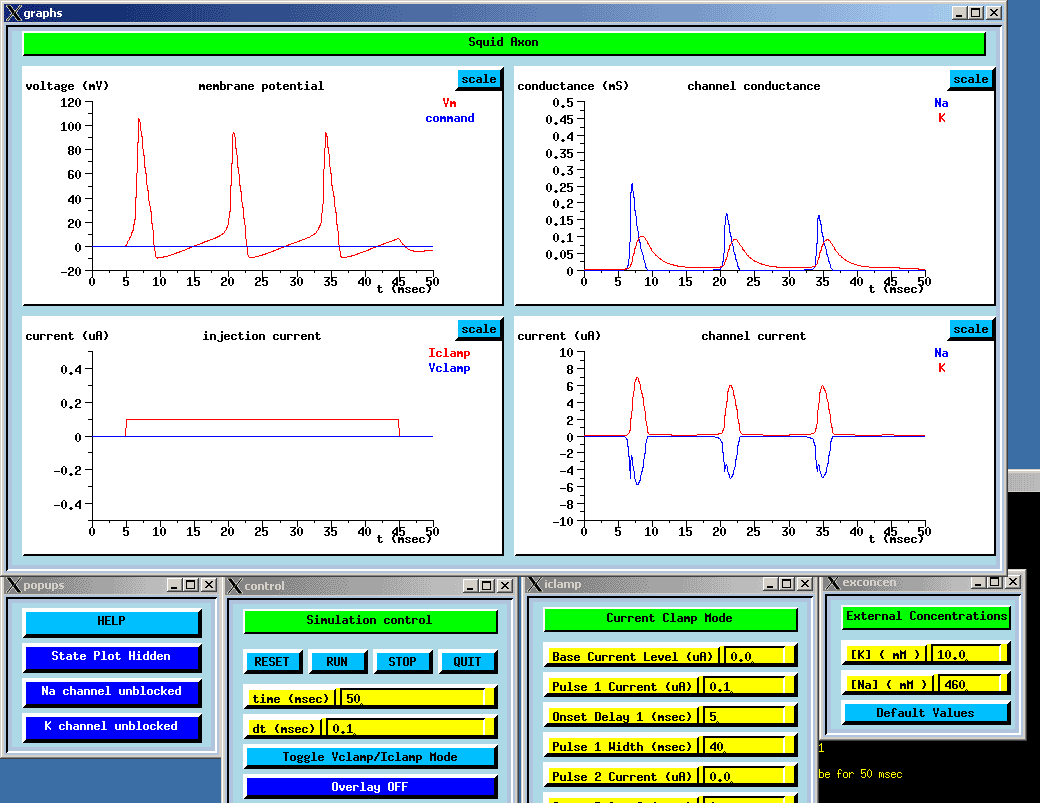This screenshot has height=803, width=1040.
Task: Click the X icon in graphs title bar
Action: 12,13
